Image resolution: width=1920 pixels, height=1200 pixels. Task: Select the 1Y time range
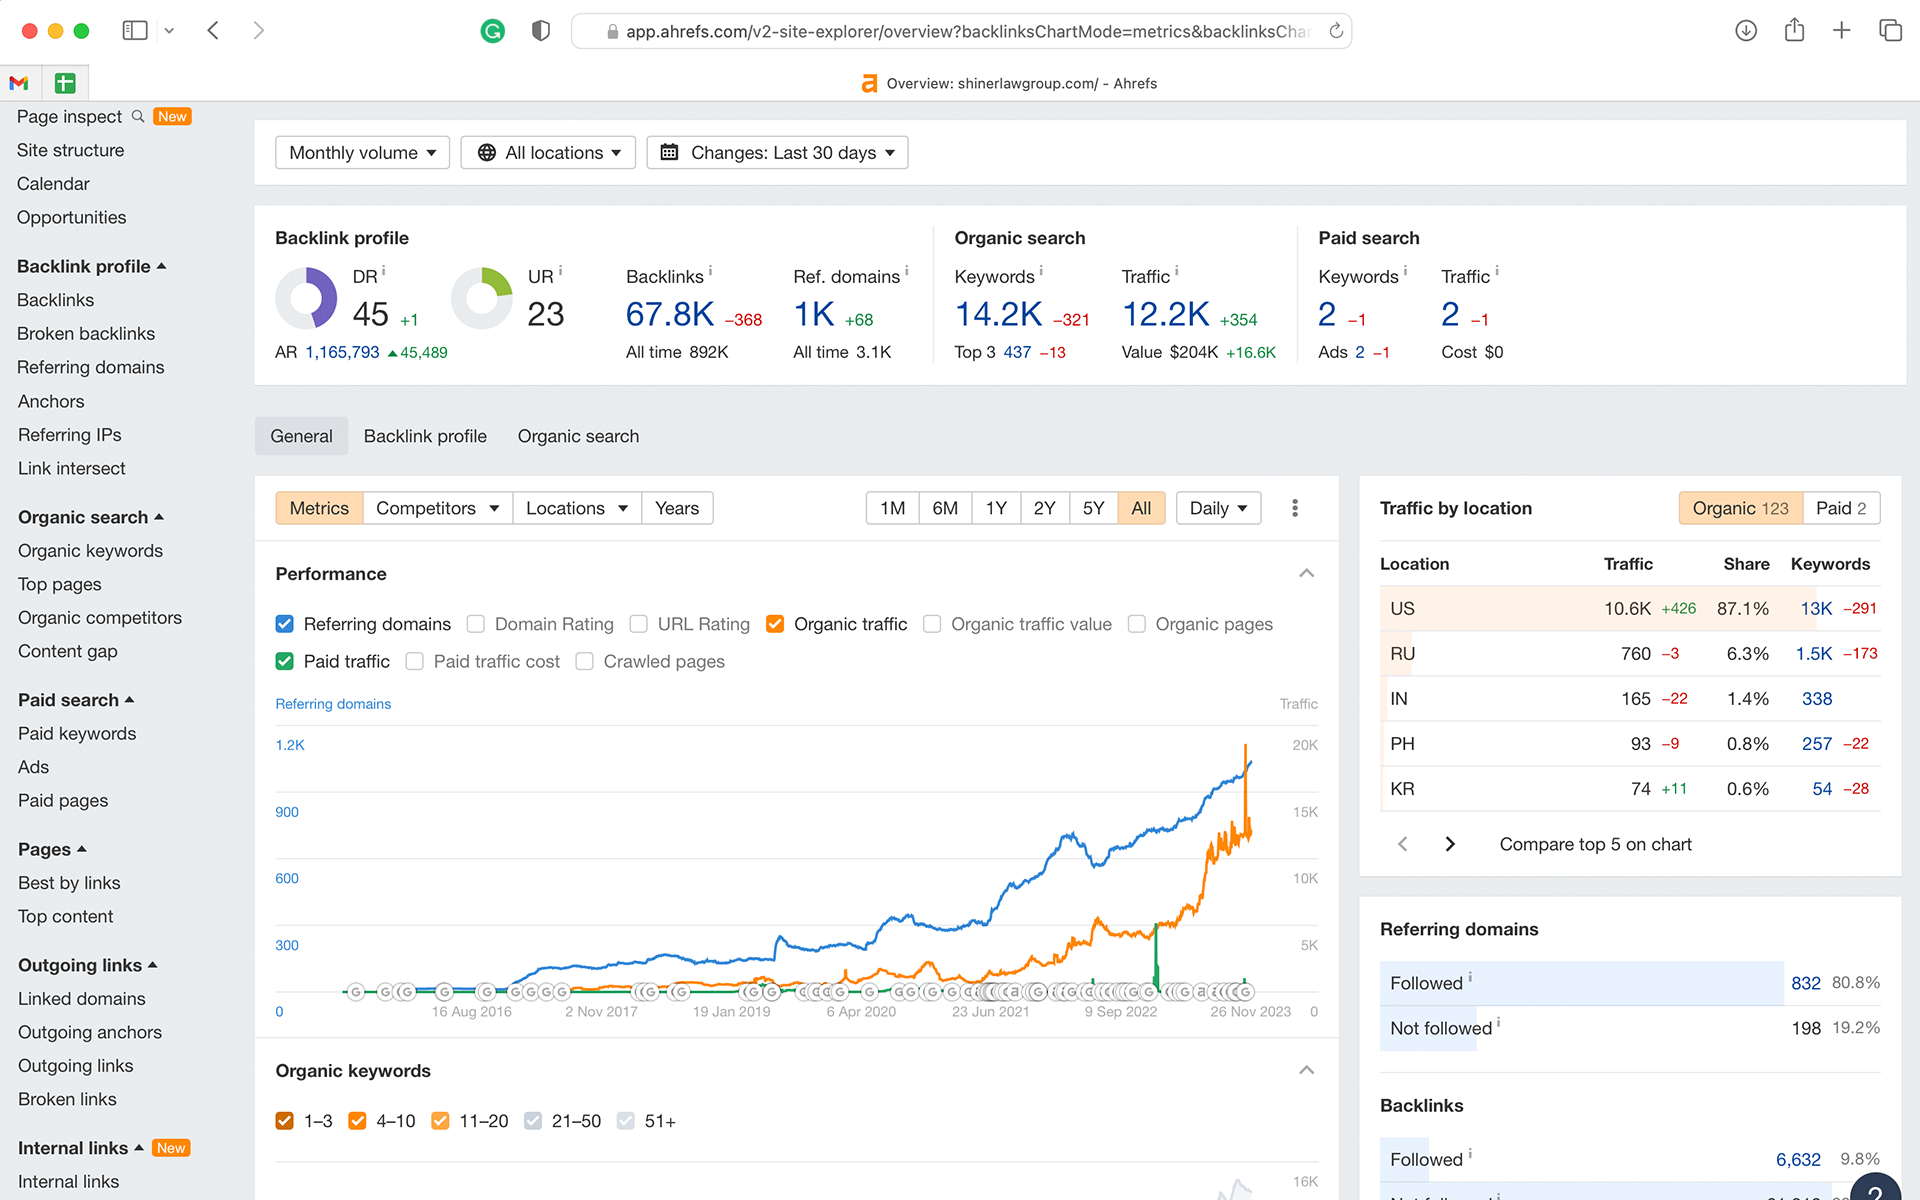click(x=996, y=508)
